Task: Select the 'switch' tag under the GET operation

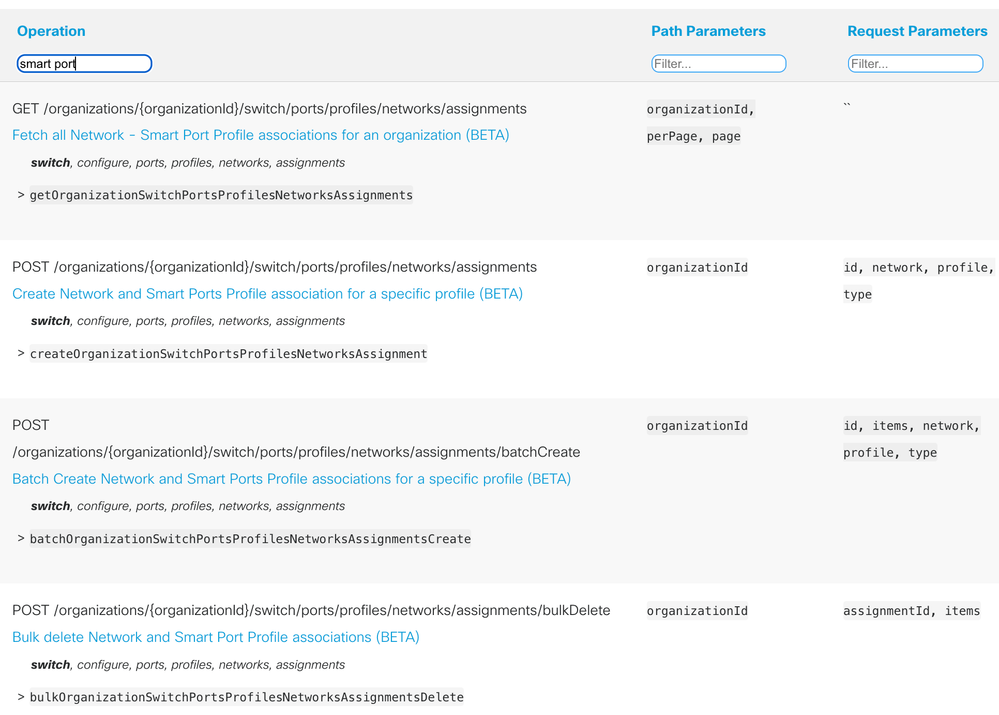Action: coord(50,162)
